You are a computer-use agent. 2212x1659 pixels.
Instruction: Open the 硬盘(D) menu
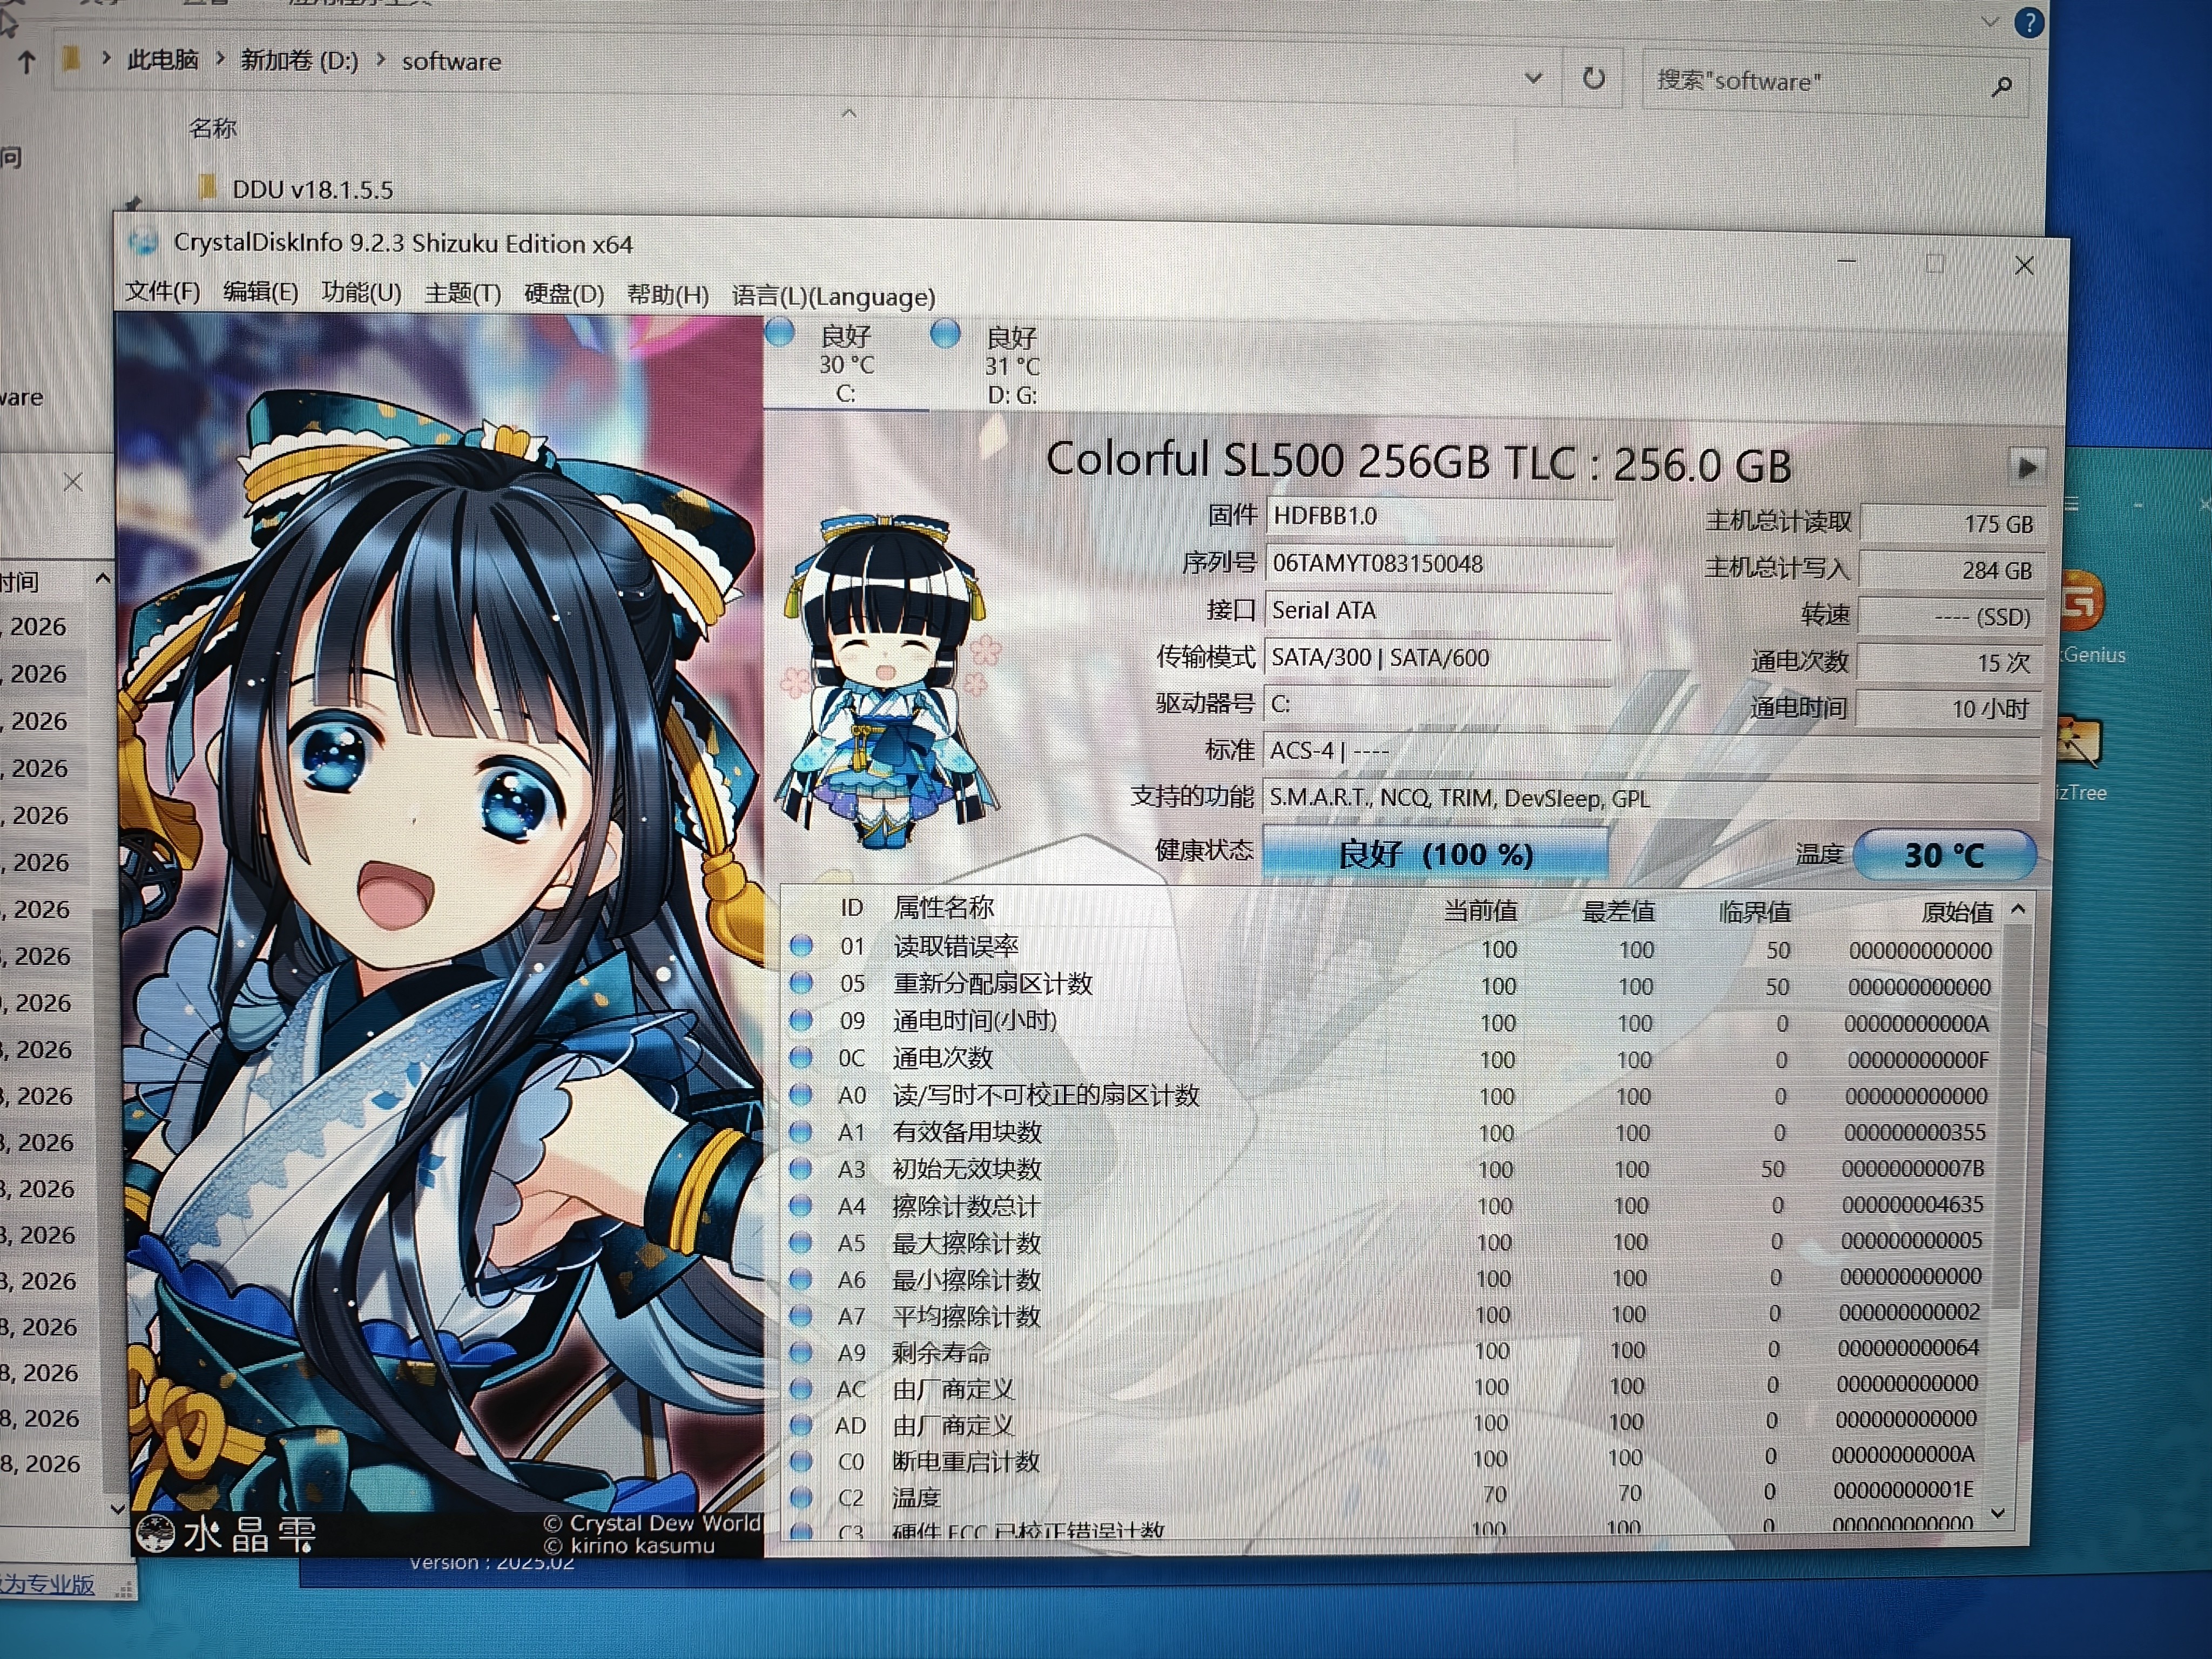tap(564, 294)
